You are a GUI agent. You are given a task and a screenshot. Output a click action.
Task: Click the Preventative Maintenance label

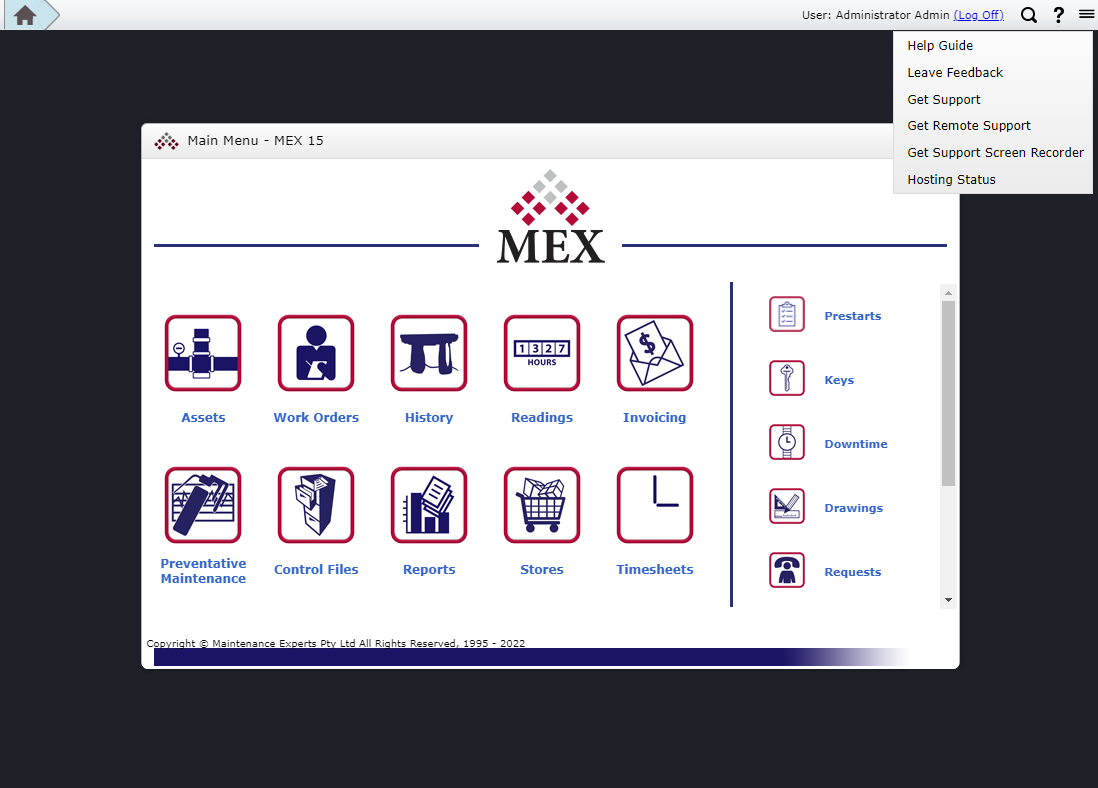pos(203,571)
